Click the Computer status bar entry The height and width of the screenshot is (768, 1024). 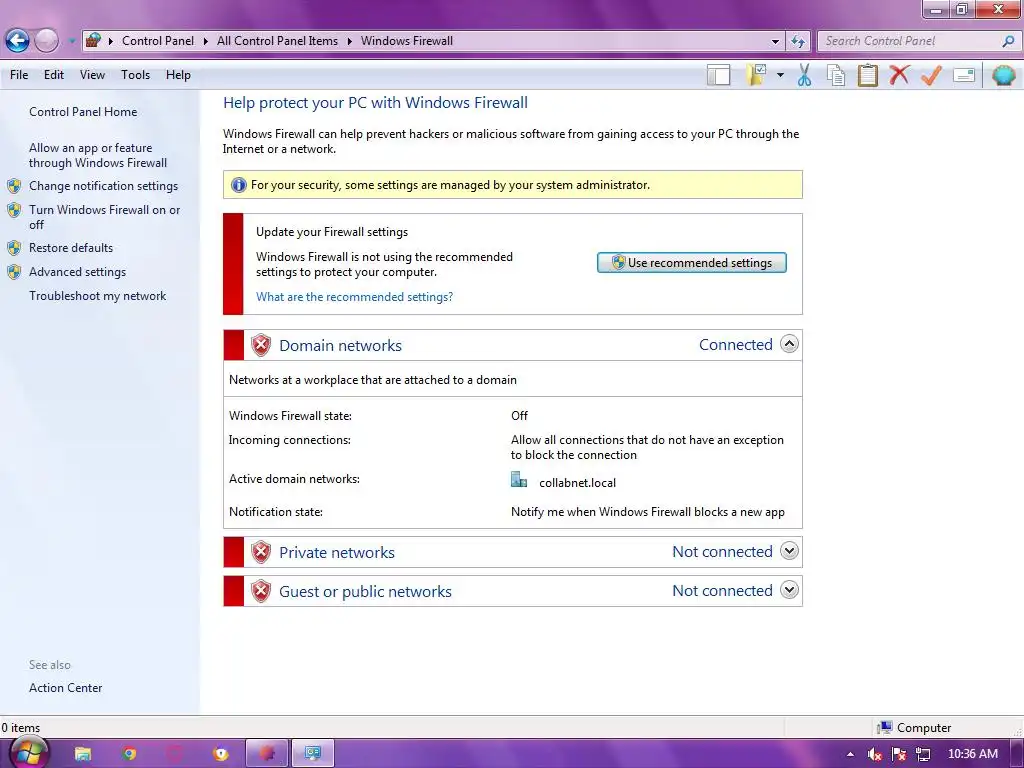point(914,728)
